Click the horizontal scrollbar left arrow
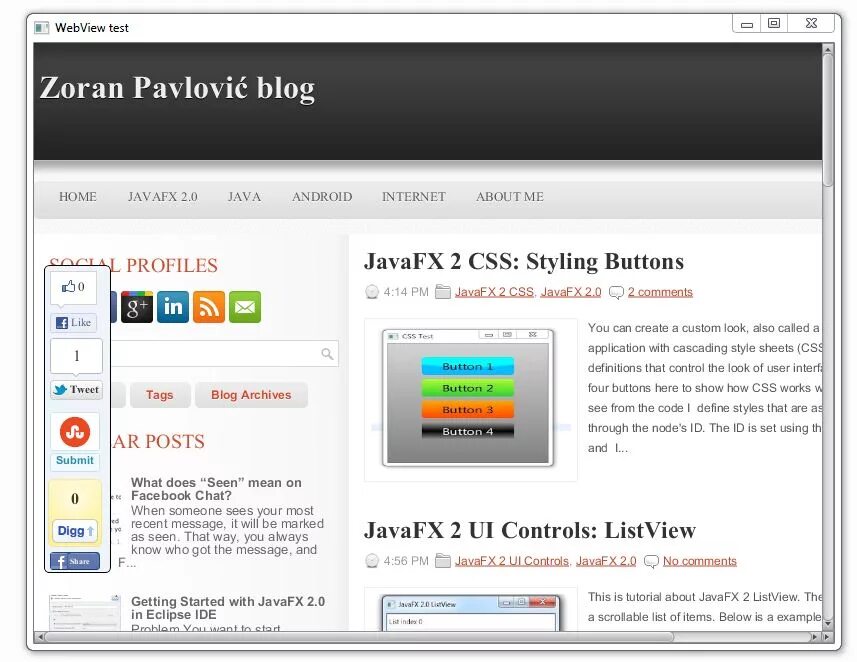The image size is (857, 662). pos(39,637)
